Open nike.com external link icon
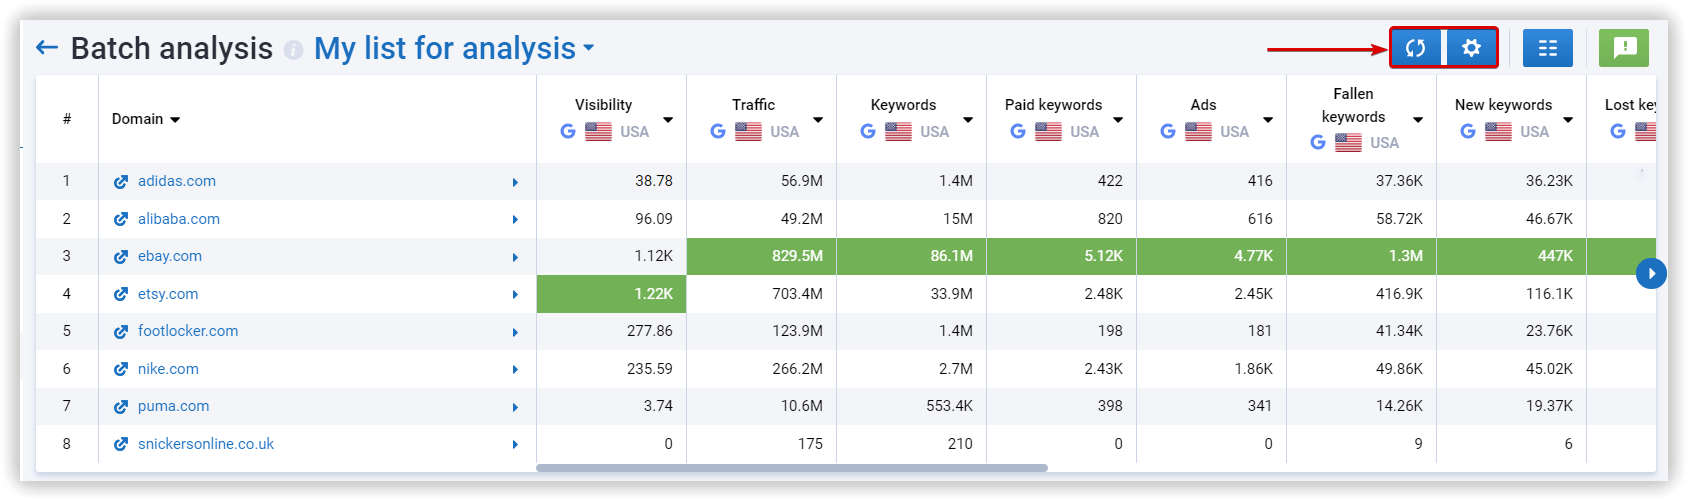Viewport: 1688px width, 501px height. (121, 369)
